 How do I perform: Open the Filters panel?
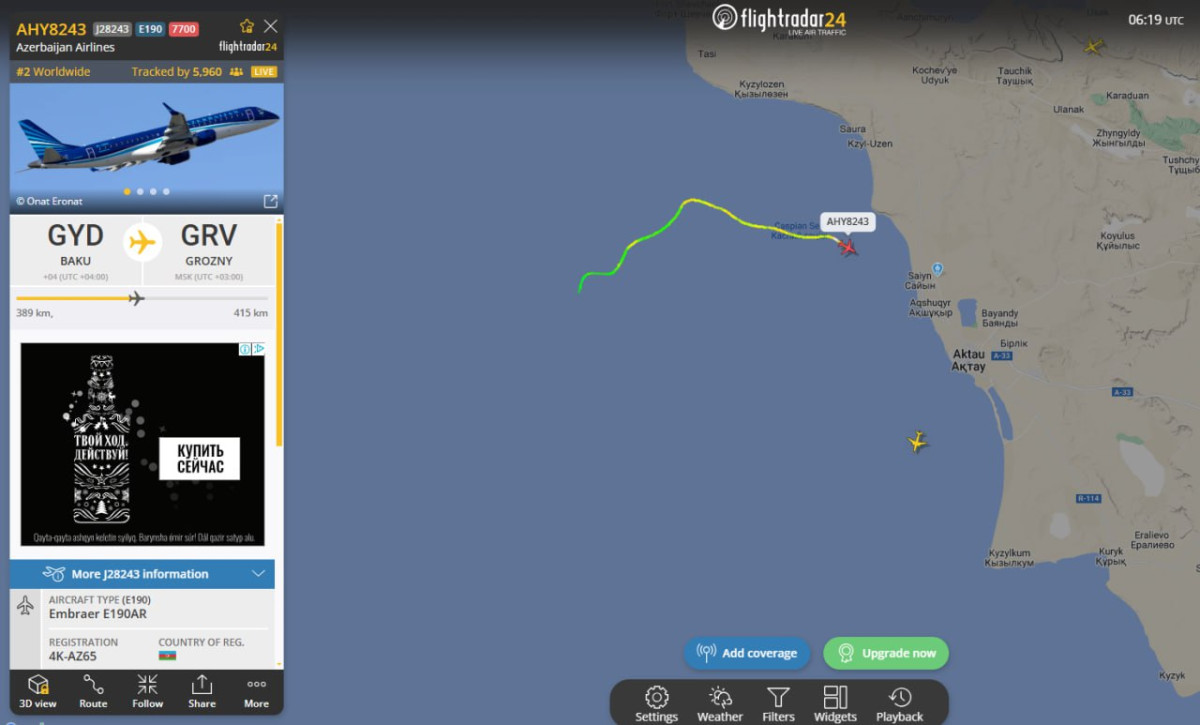click(x=778, y=704)
